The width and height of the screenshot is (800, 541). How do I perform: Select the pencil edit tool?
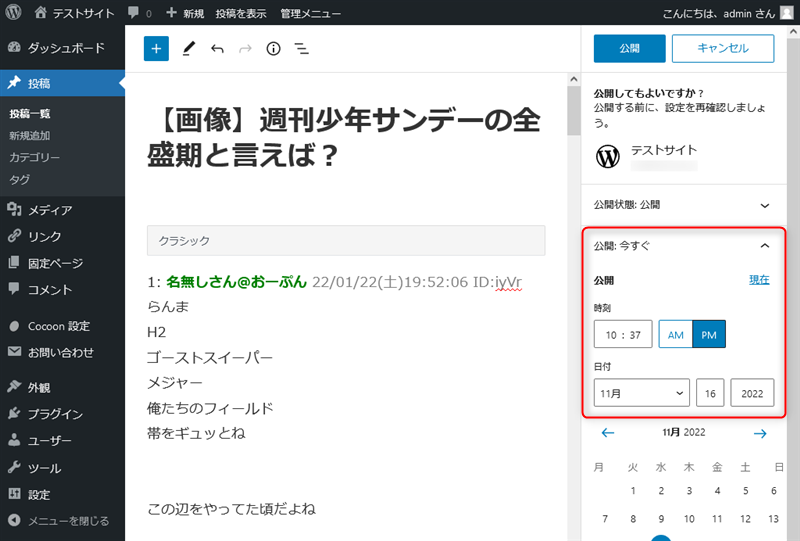(189, 48)
